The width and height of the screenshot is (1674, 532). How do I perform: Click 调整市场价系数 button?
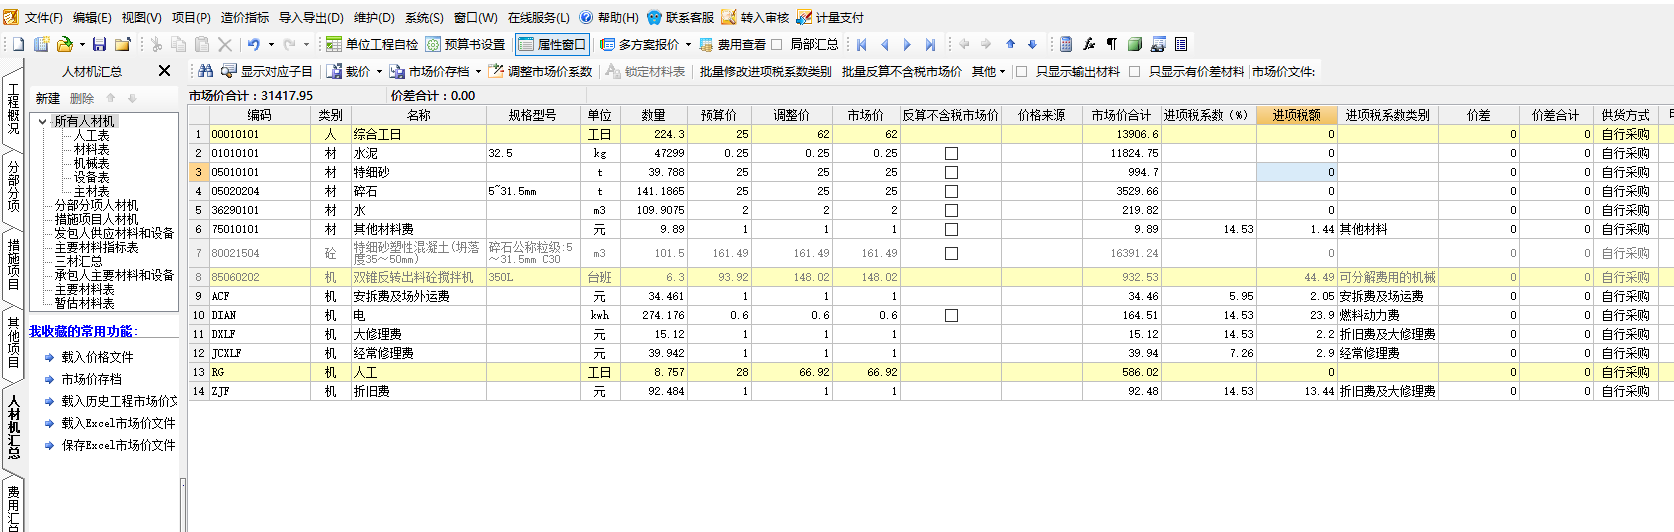tap(540, 71)
